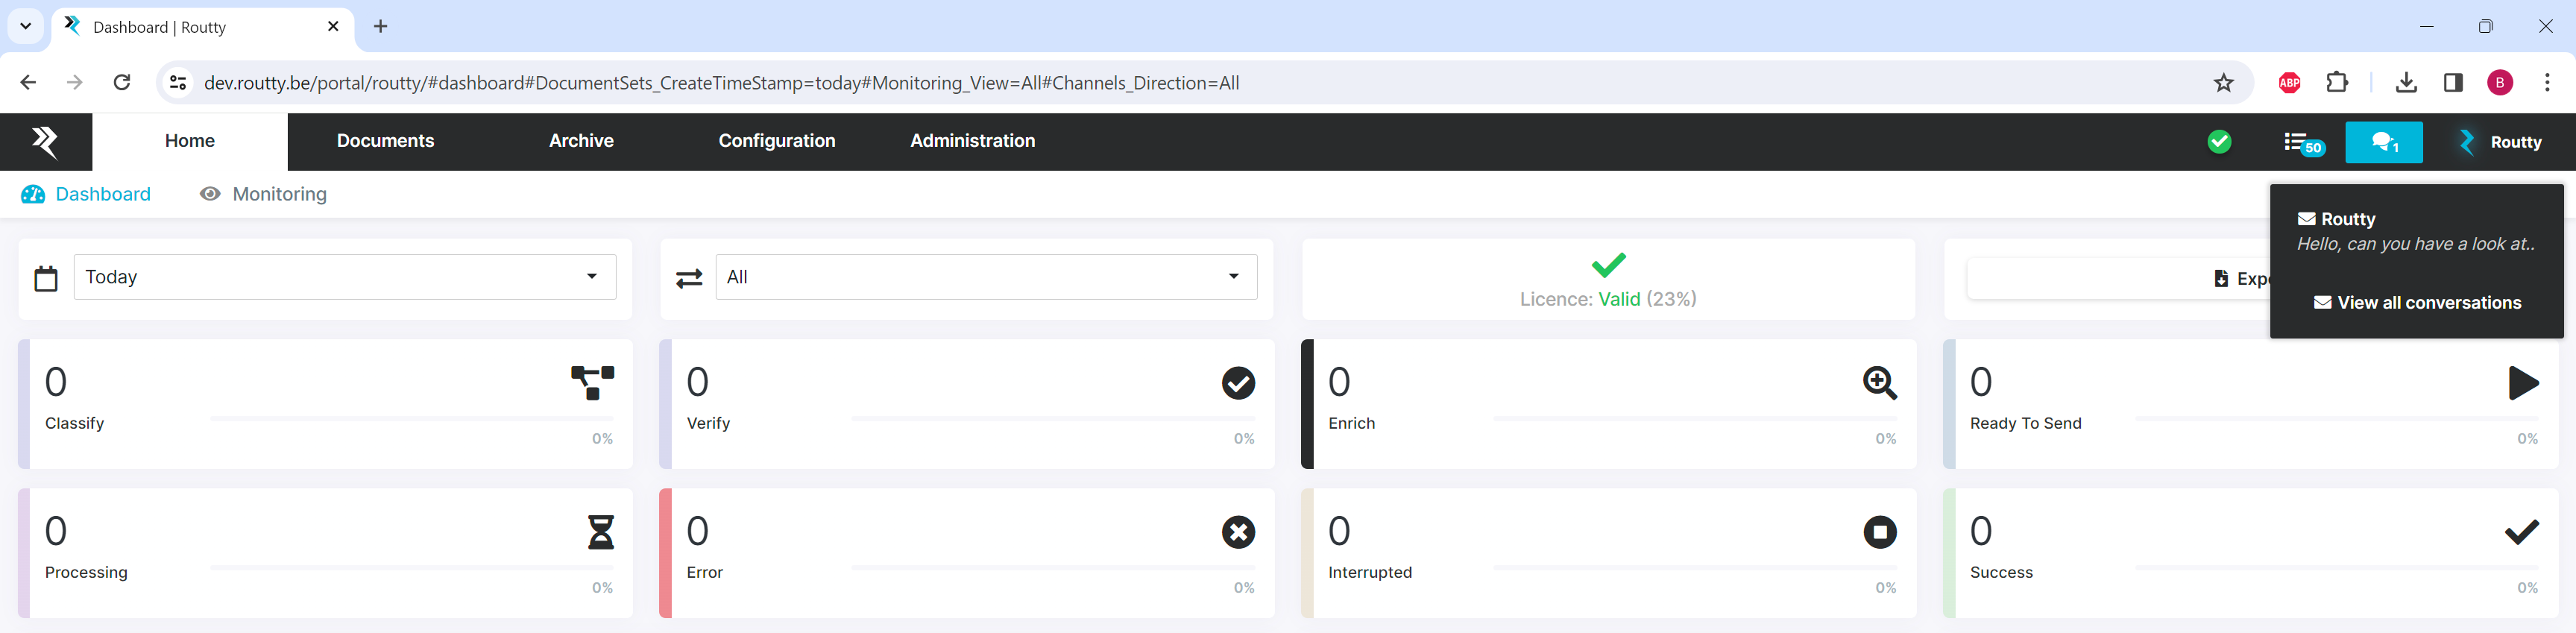Open the Documents menu
Viewport: 2576px width, 633px height.
tap(385, 141)
